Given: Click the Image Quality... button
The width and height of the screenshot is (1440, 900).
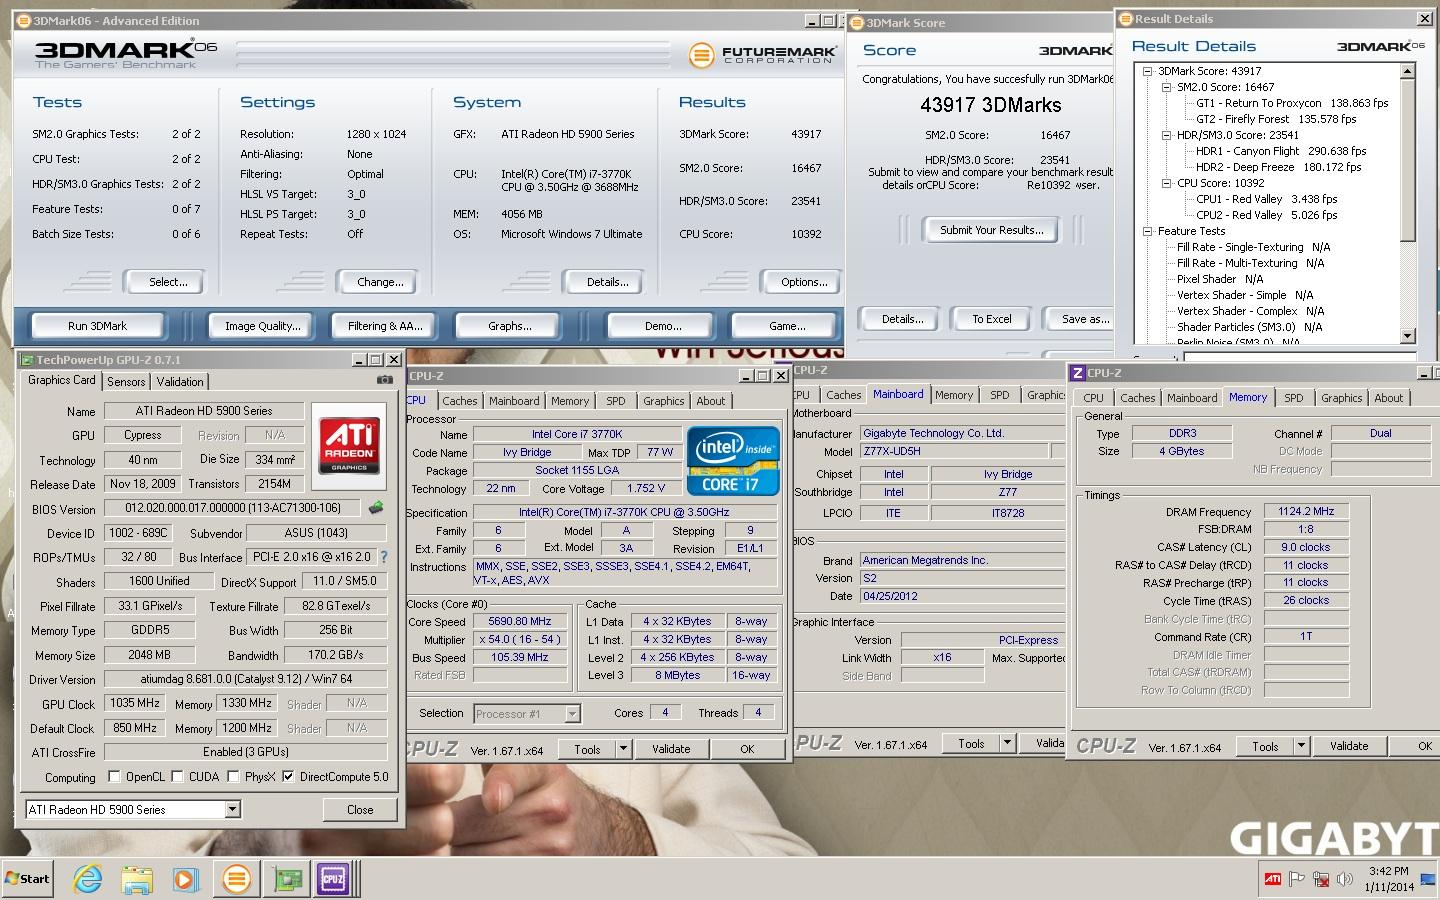Looking at the screenshot, I should pyautogui.click(x=263, y=326).
